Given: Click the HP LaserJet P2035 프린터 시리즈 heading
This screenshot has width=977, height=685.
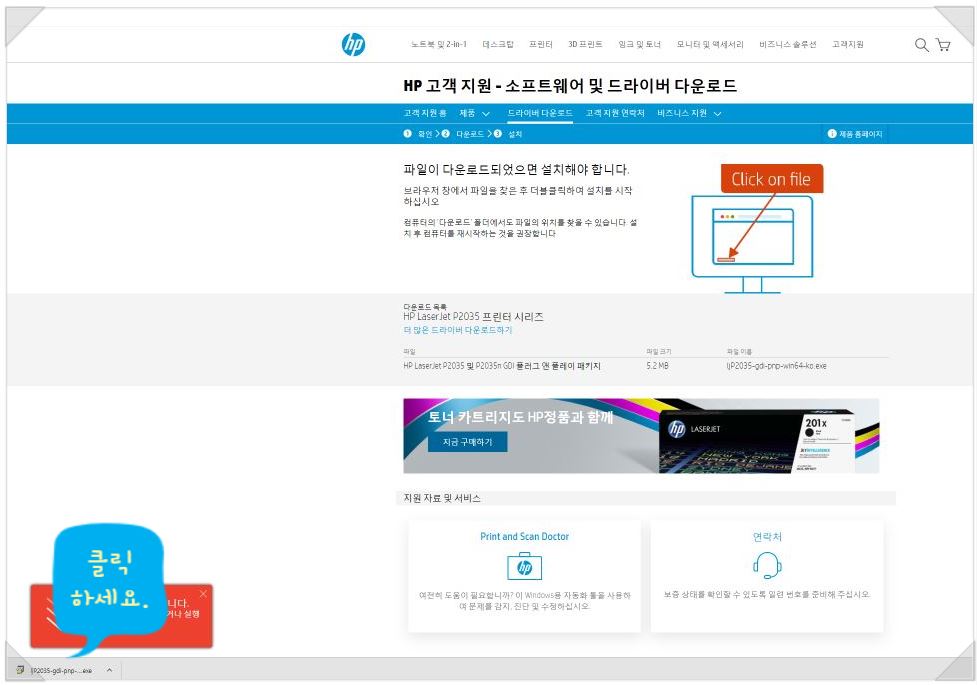Looking at the screenshot, I should pos(473,317).
